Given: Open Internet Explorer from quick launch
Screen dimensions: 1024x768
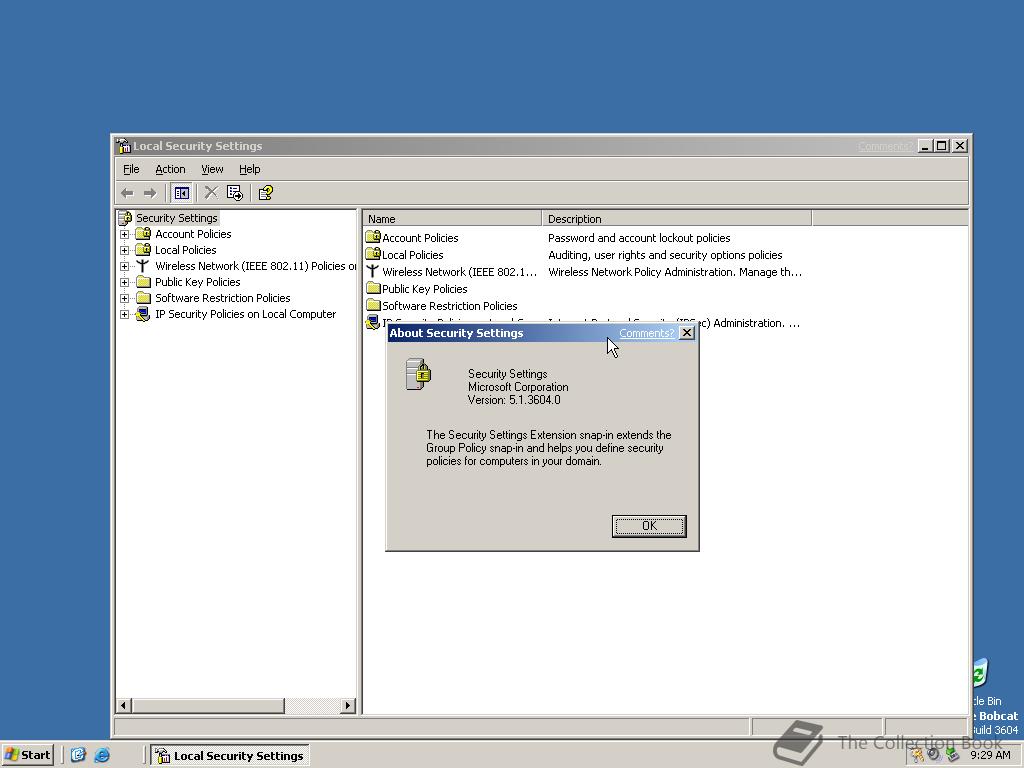Looking at the screenshot, I should point(103,755).
